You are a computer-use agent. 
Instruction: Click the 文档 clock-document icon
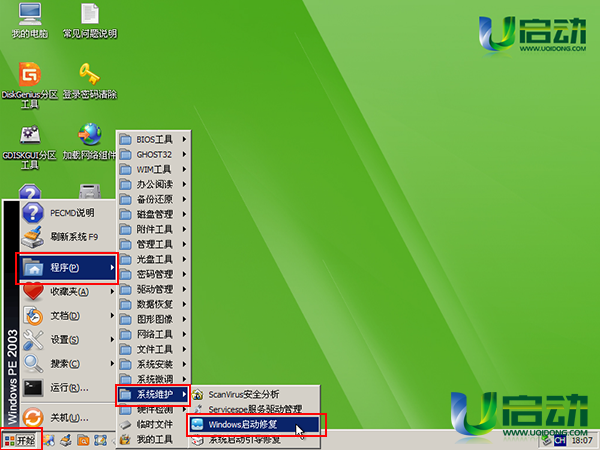(33, 316)
